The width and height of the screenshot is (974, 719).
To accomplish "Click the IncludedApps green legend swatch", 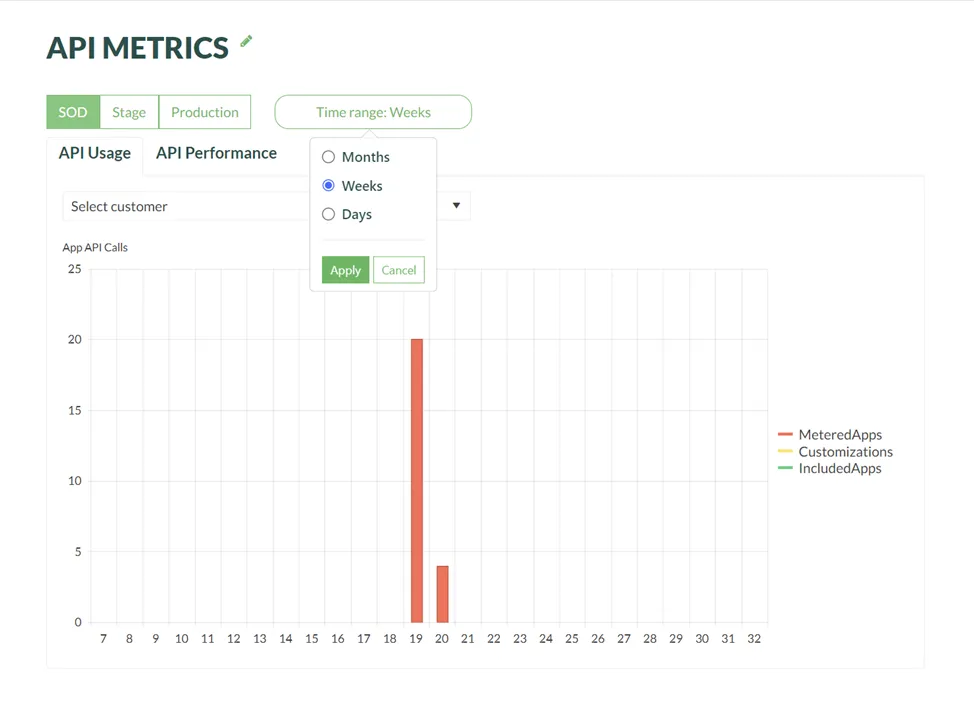I will [x=785, y=468].
